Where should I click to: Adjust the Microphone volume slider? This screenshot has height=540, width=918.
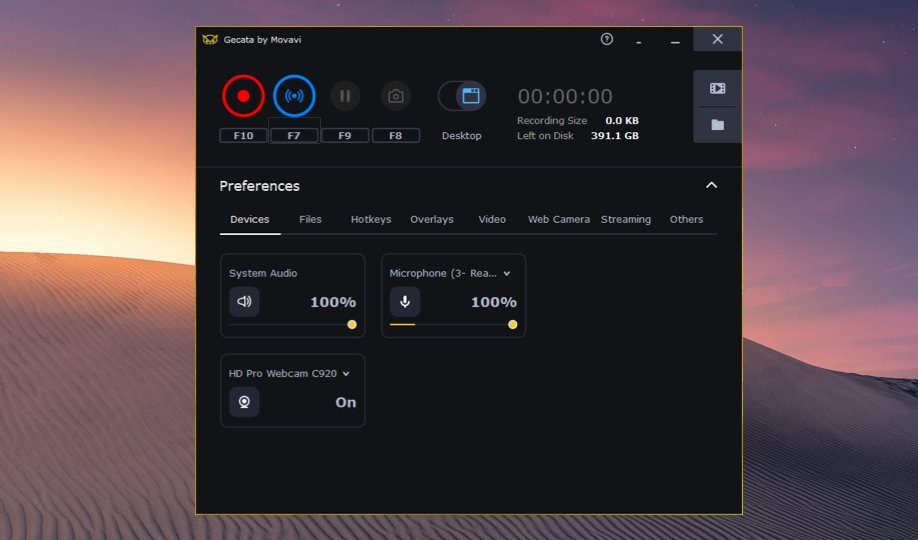click(x=454, y=324)
